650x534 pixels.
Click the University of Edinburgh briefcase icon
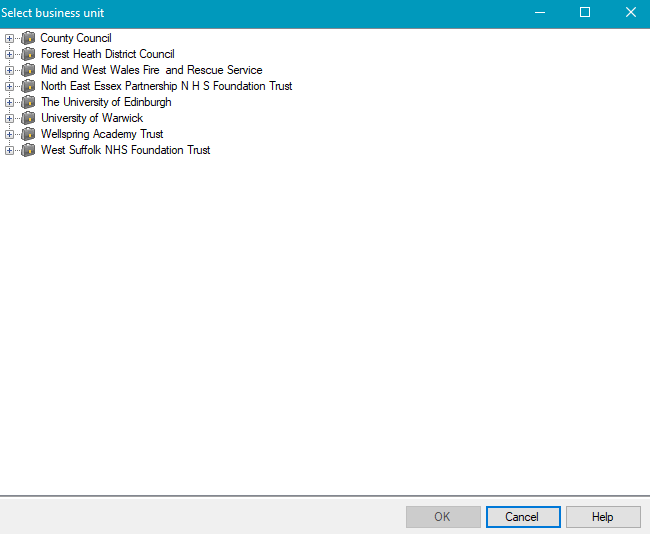(28, 102)
